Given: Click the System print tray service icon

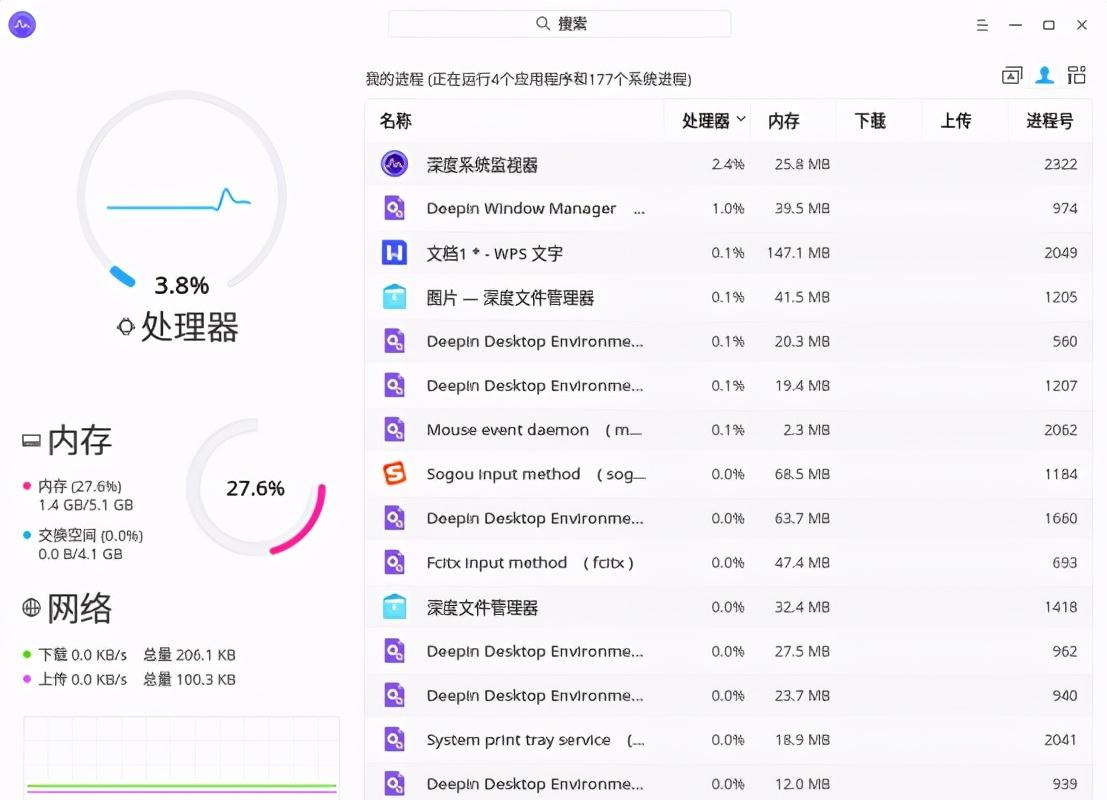Looking at the screenshot, I should [395, 740].
